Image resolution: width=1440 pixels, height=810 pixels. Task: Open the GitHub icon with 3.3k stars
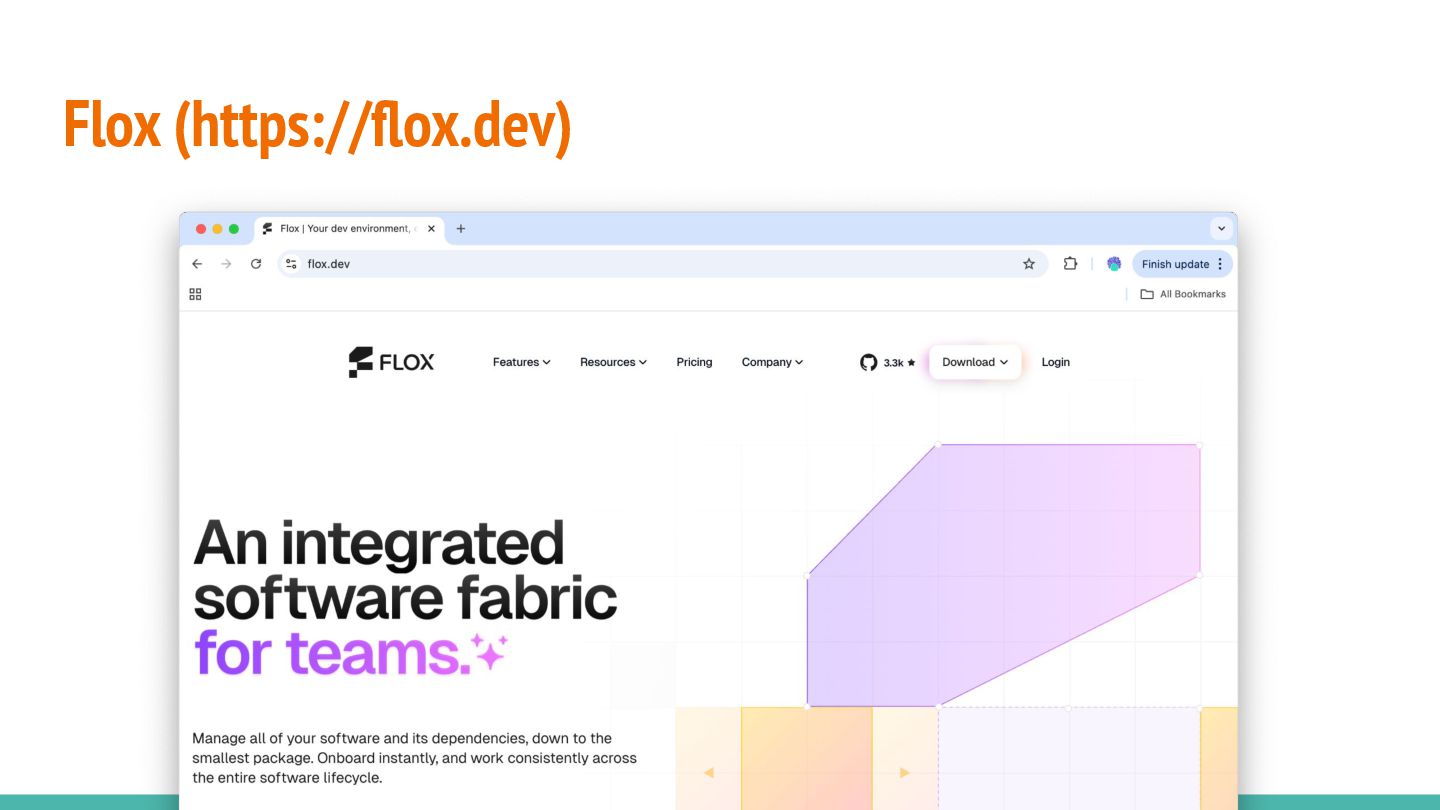pos(887,362)
